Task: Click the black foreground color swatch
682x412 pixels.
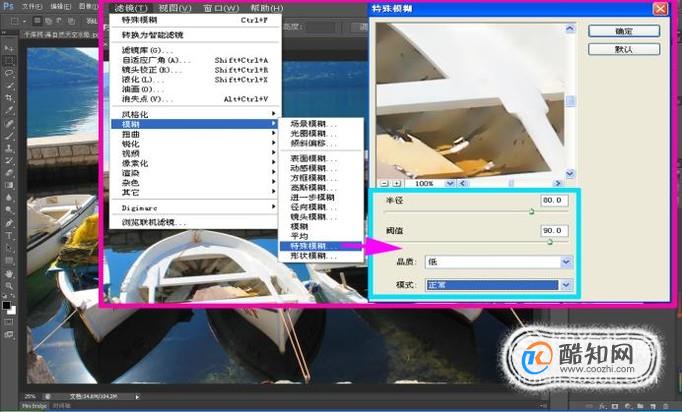Action: [x=6, y=305]
